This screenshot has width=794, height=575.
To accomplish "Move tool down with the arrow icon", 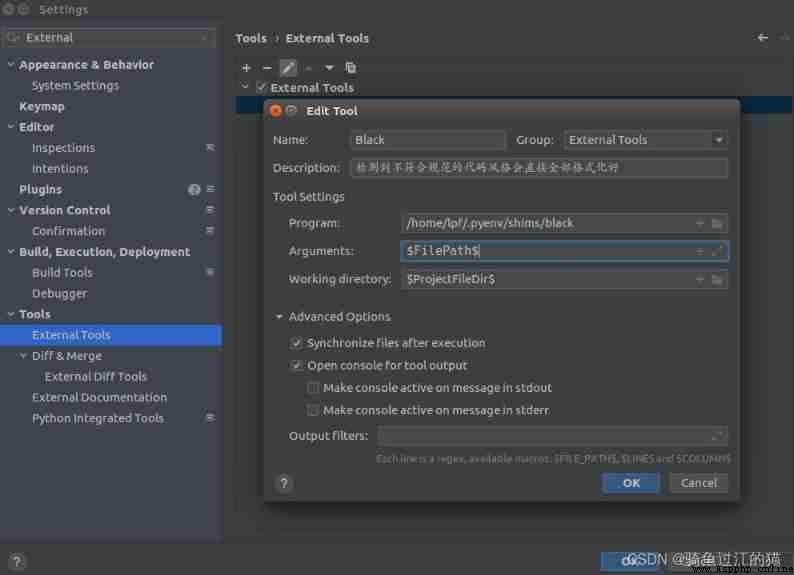I will click(x=329, y=68).
